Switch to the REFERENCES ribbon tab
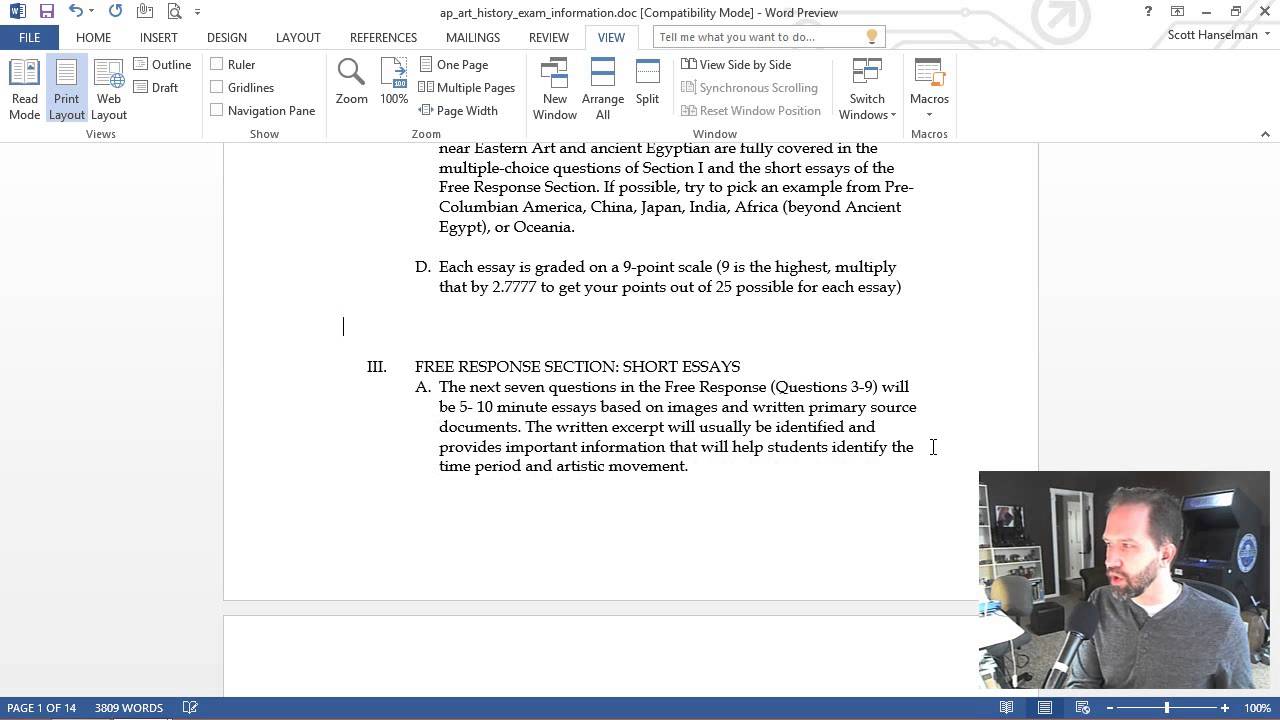1280x720 pixels. (383, 37)
